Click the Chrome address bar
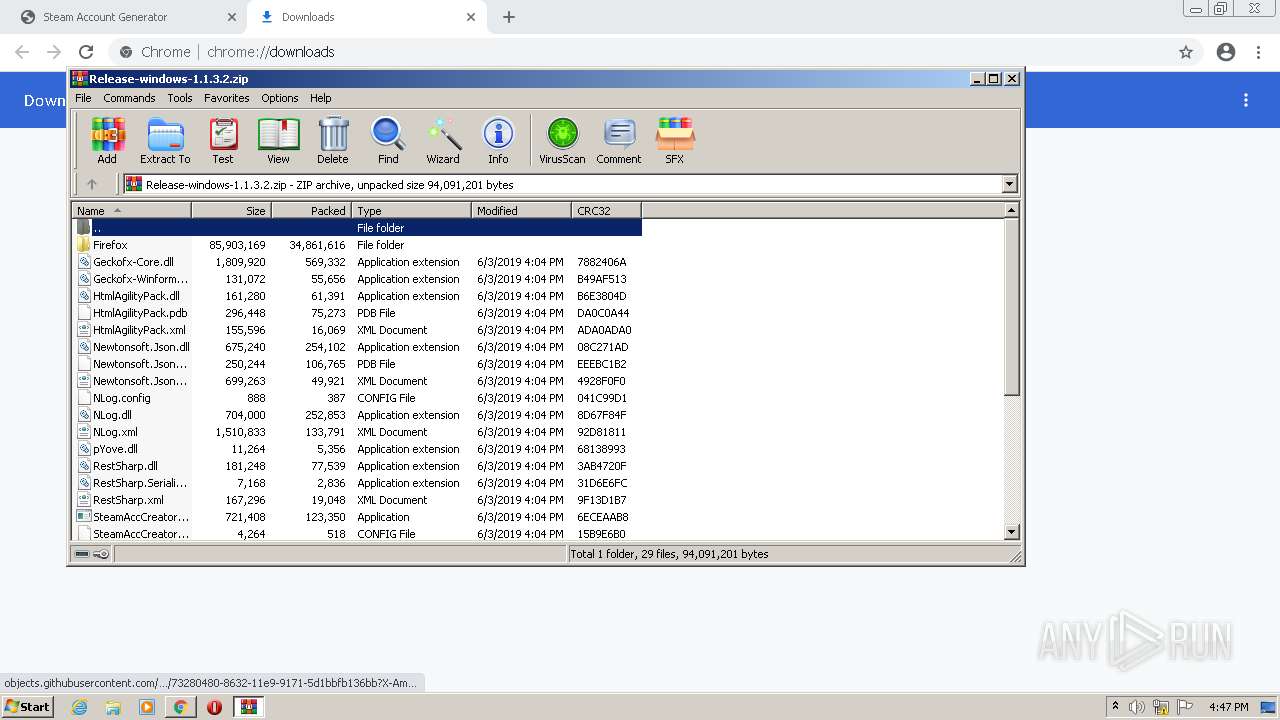Screen dimensions: 1280x720 (640, 52)
